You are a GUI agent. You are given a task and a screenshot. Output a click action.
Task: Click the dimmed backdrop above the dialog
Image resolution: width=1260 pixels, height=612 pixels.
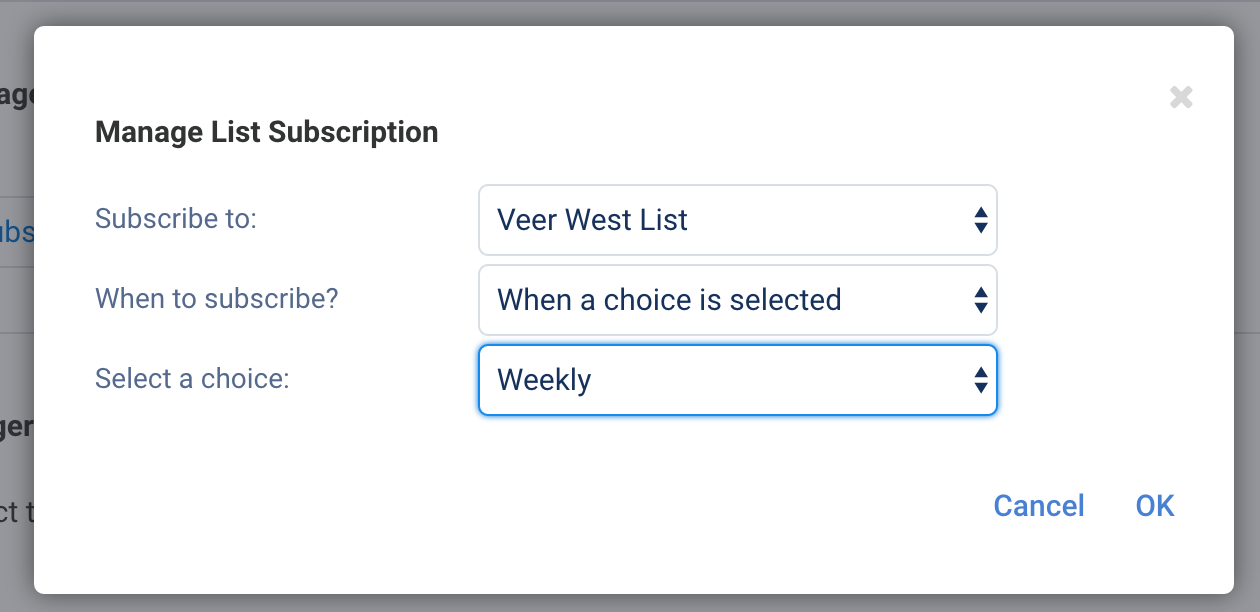click(630, 12)
